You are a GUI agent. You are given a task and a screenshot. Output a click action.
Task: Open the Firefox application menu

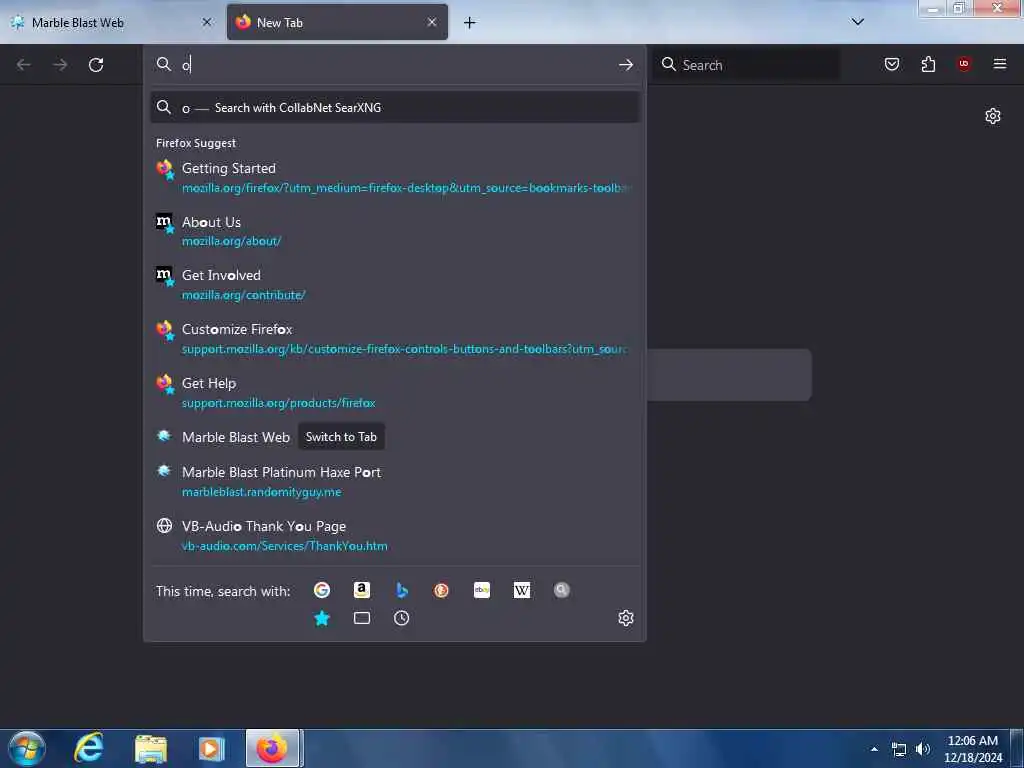click(1000, 64)
